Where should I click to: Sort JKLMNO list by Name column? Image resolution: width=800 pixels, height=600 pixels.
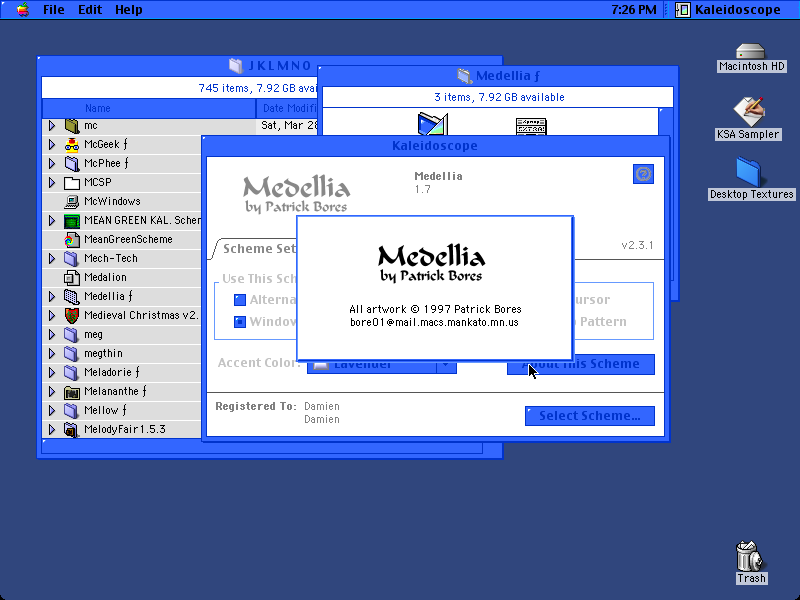(x=148, y=108)
